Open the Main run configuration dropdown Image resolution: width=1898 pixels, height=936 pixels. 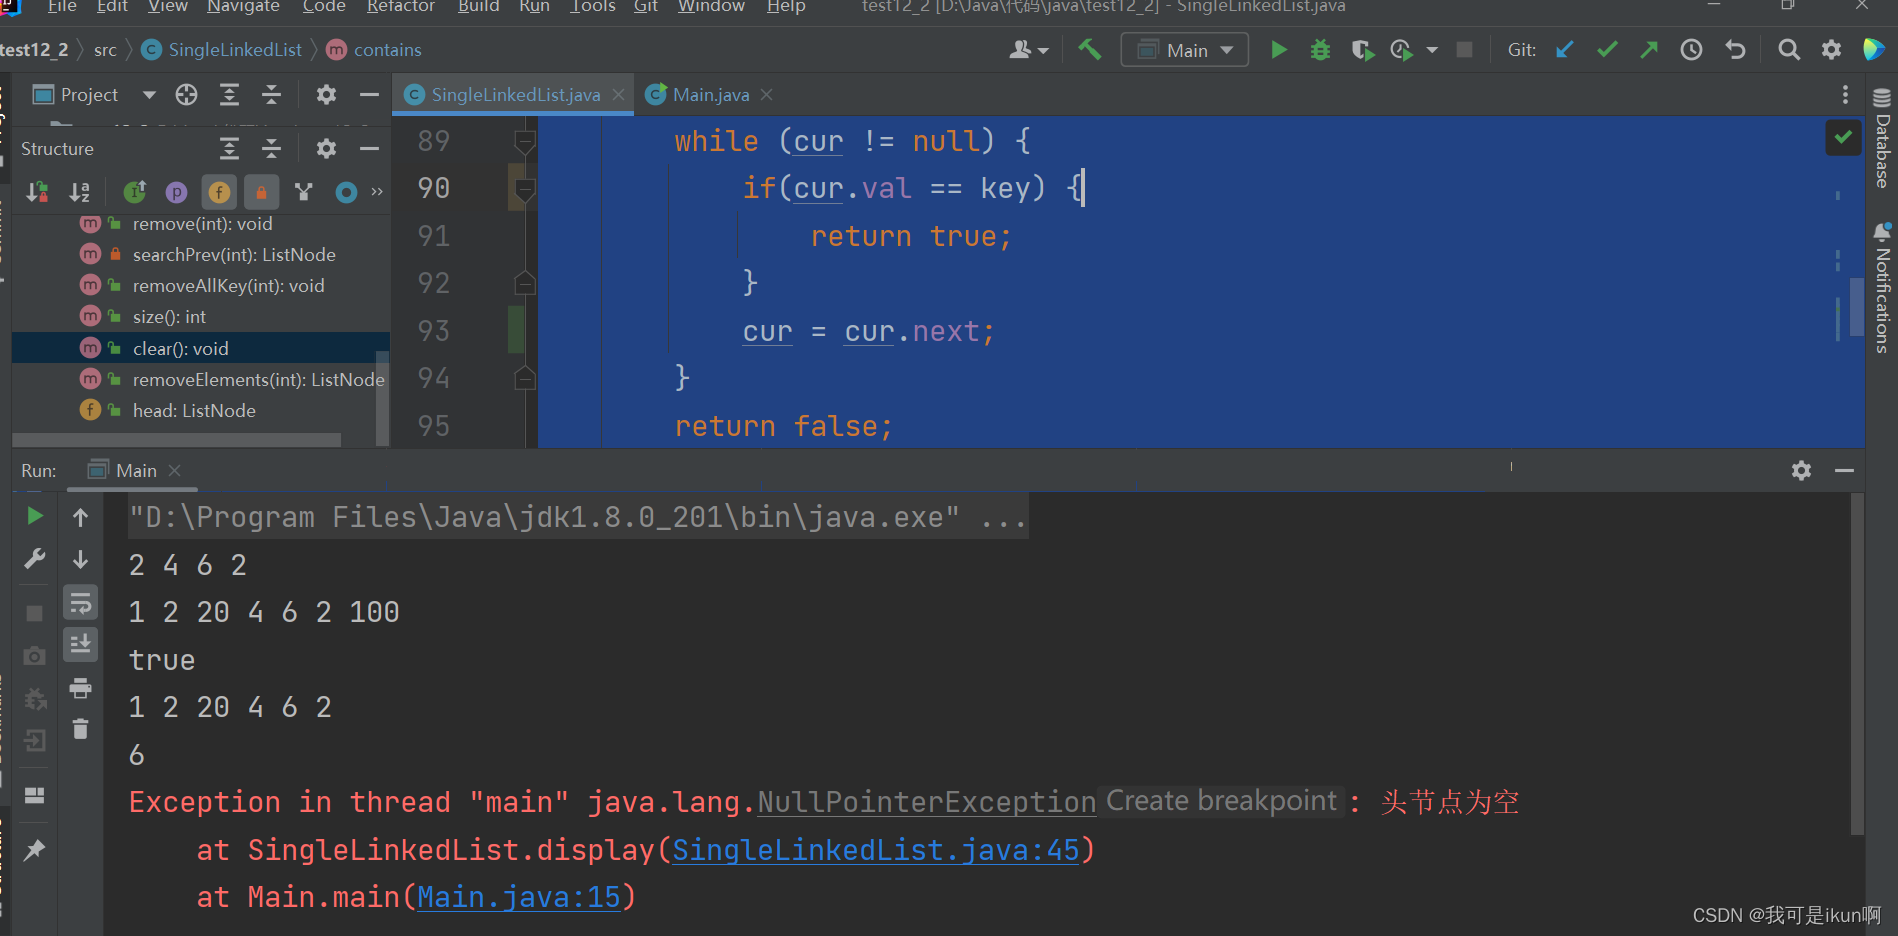[1185, 50]
